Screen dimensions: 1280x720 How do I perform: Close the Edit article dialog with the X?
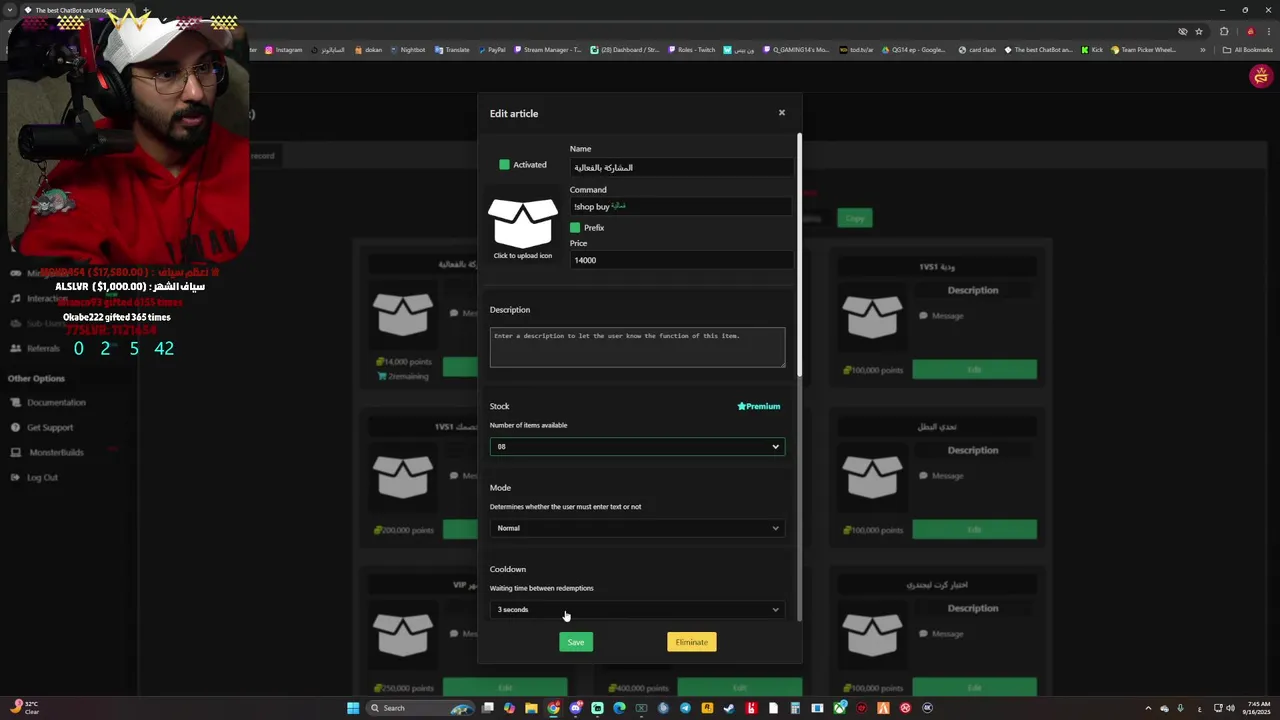(x=782, y=112)
